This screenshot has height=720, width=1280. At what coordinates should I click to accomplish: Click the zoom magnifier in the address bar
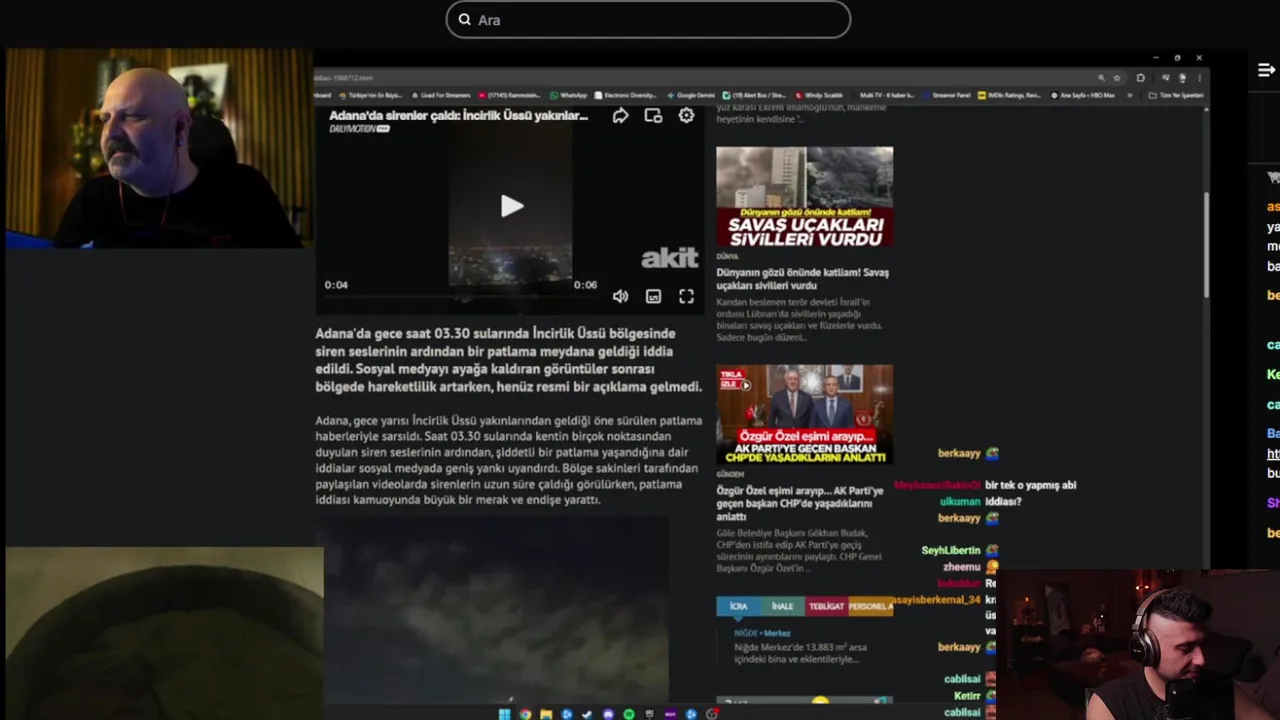(1101, 78)
